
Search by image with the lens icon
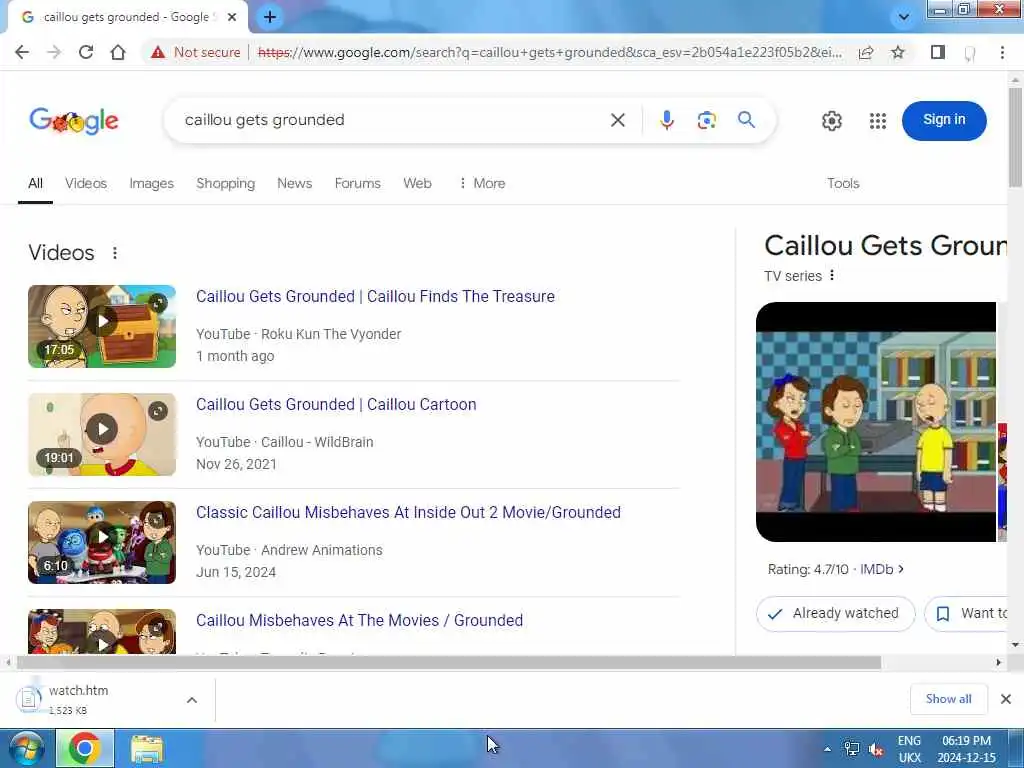pos(707,120)
